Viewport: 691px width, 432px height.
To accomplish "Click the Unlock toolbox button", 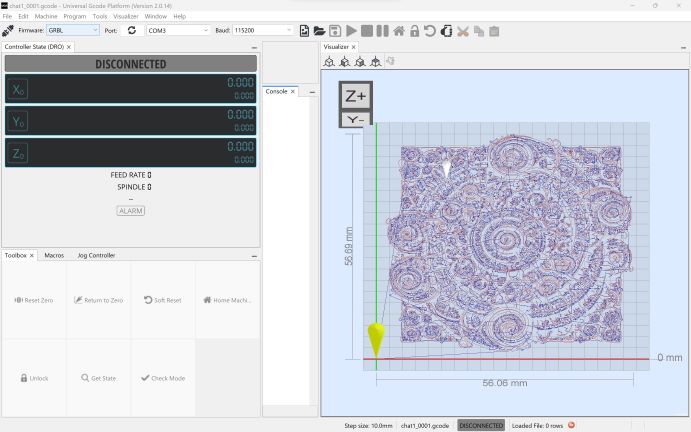I will [x=34, y=378].
